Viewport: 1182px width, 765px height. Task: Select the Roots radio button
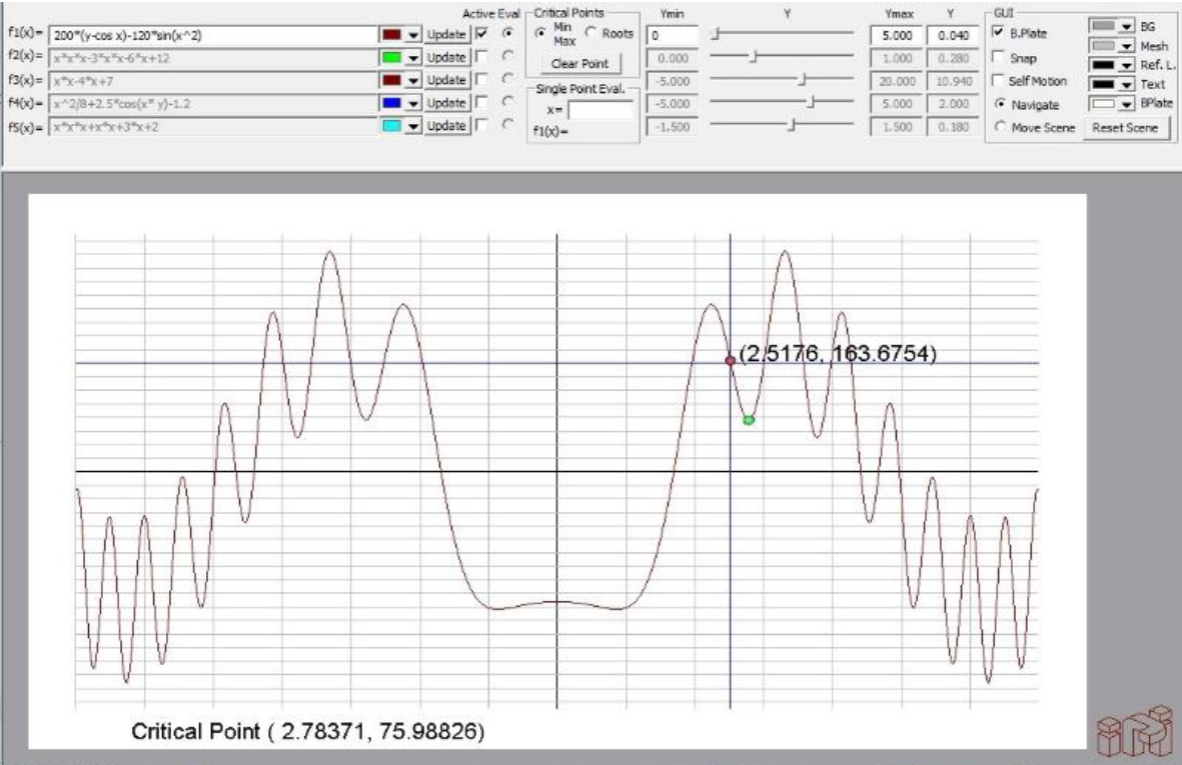[590, 34]
